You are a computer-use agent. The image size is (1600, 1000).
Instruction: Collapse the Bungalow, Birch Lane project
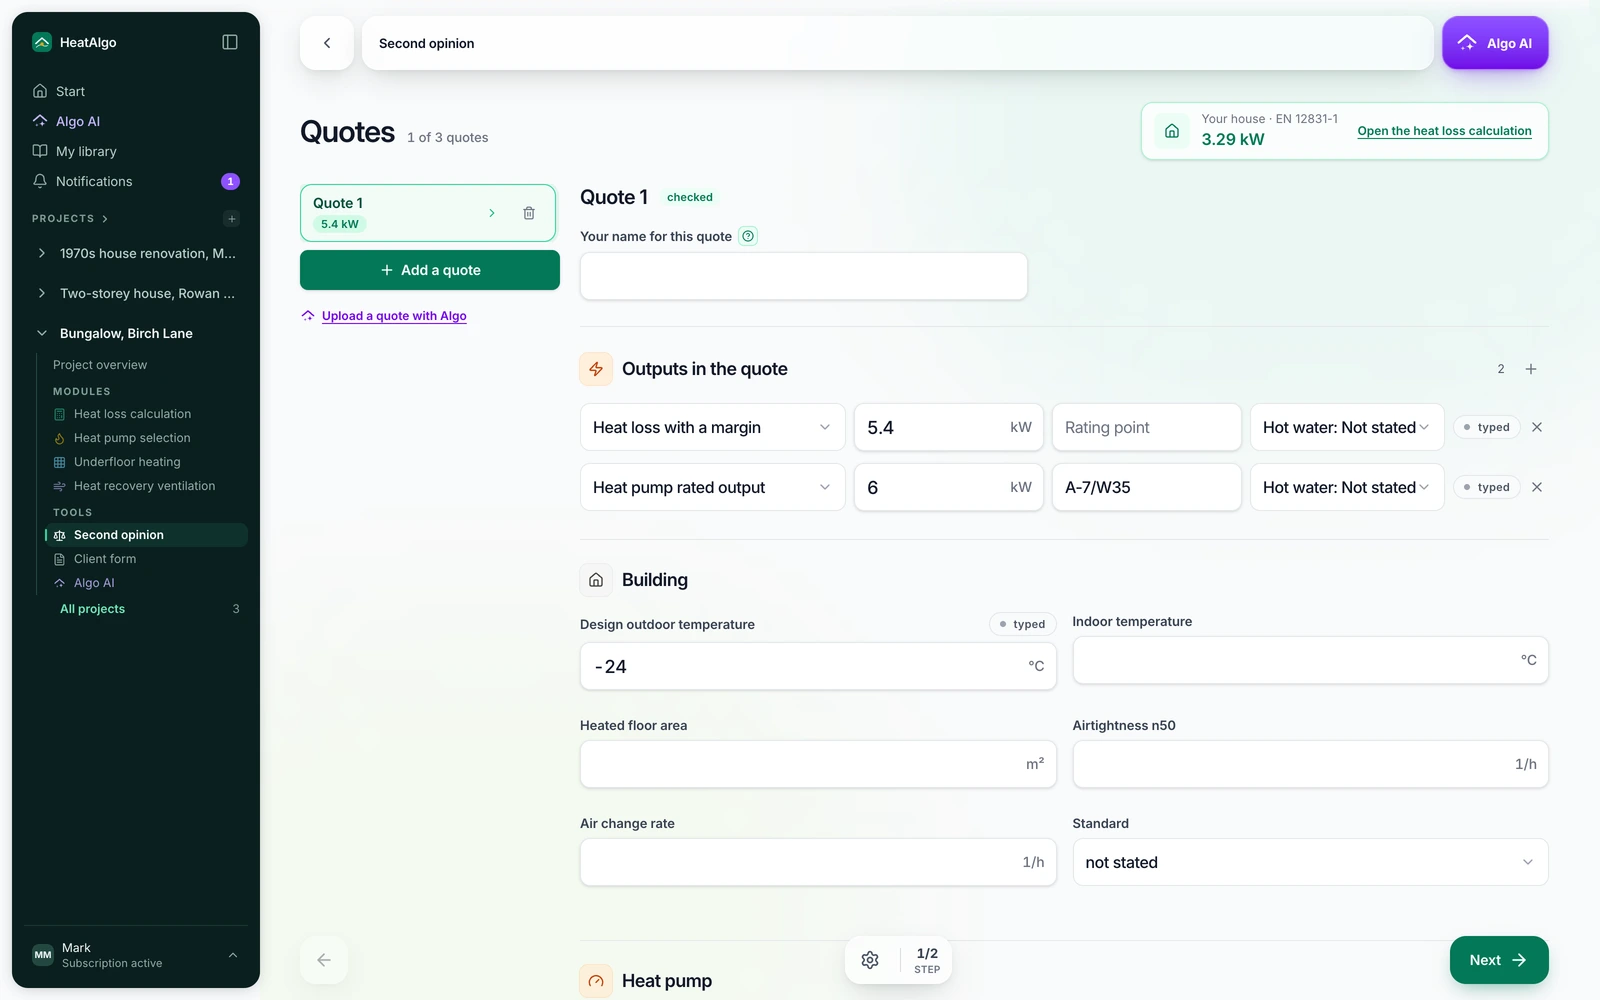click(x=42, y=333)
